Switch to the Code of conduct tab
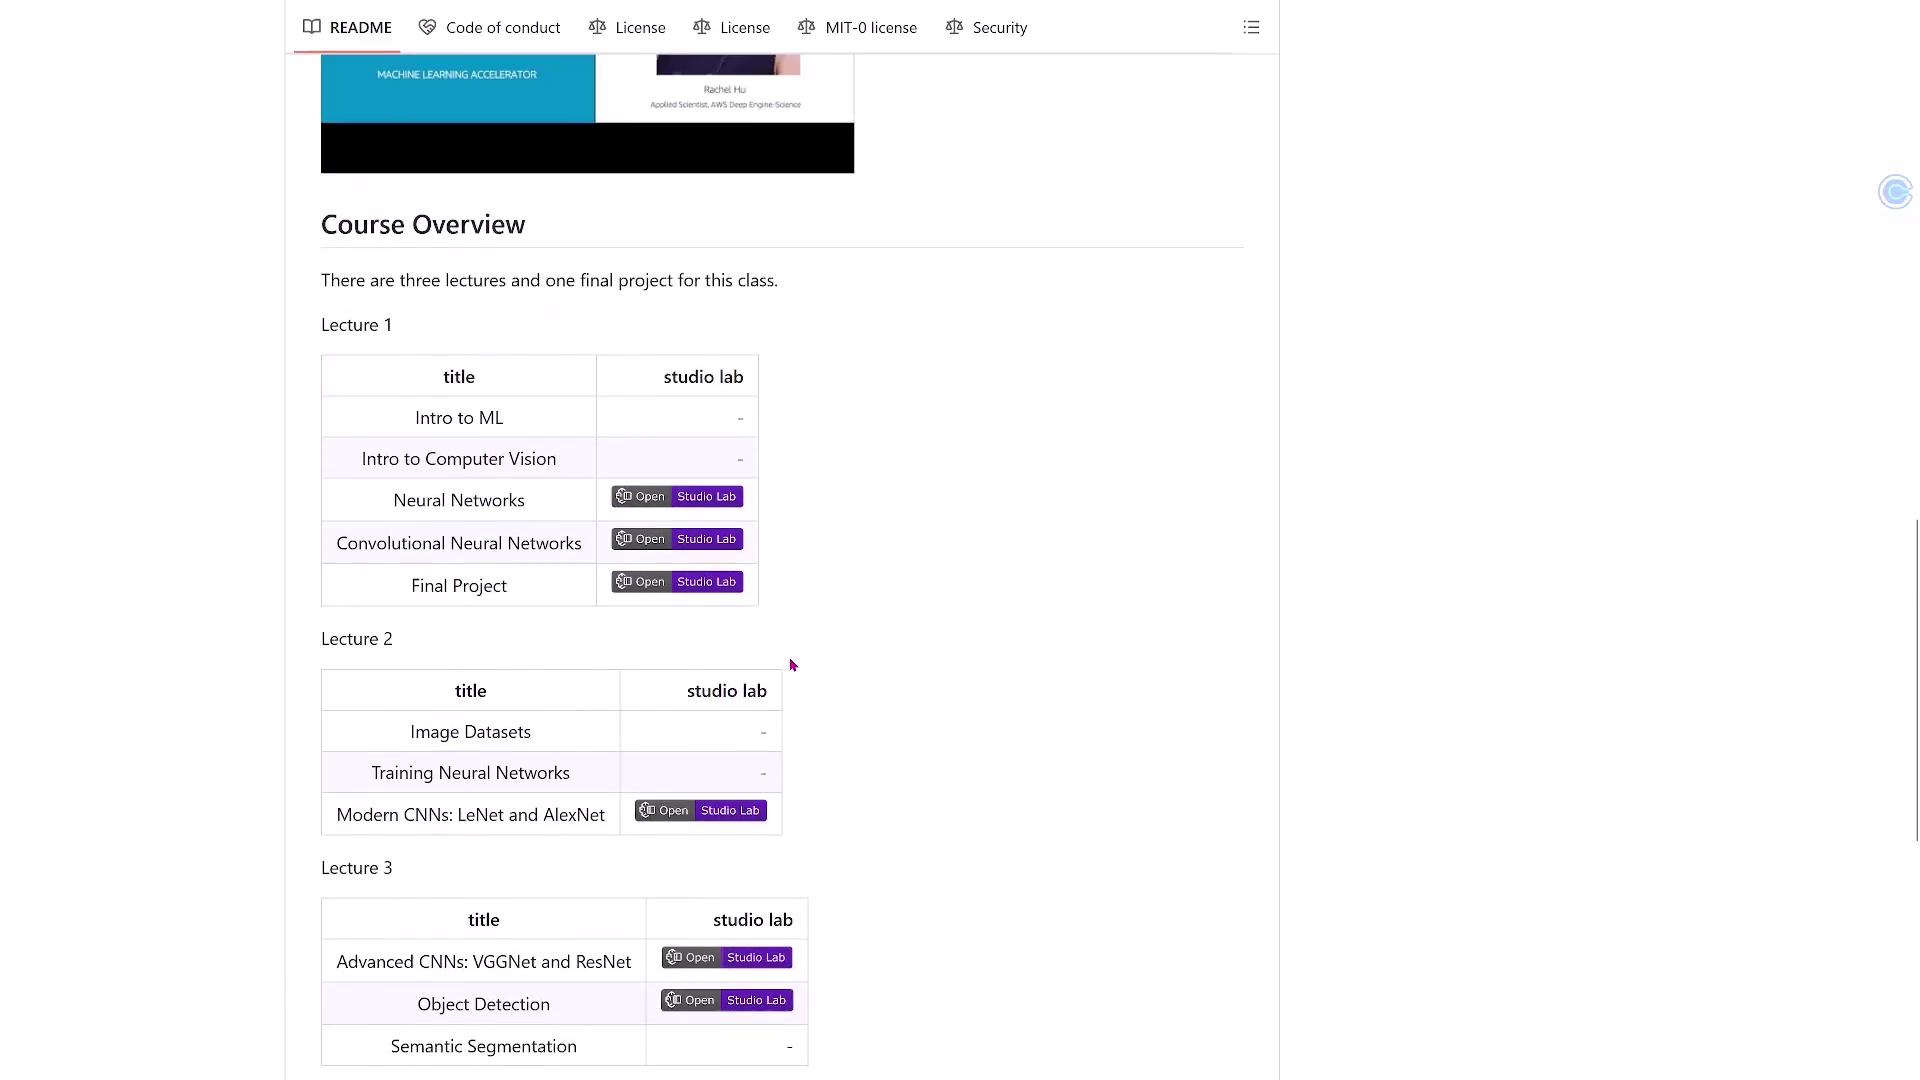The width and height of the screenshot is (1920, 1080). pos(489,27)
